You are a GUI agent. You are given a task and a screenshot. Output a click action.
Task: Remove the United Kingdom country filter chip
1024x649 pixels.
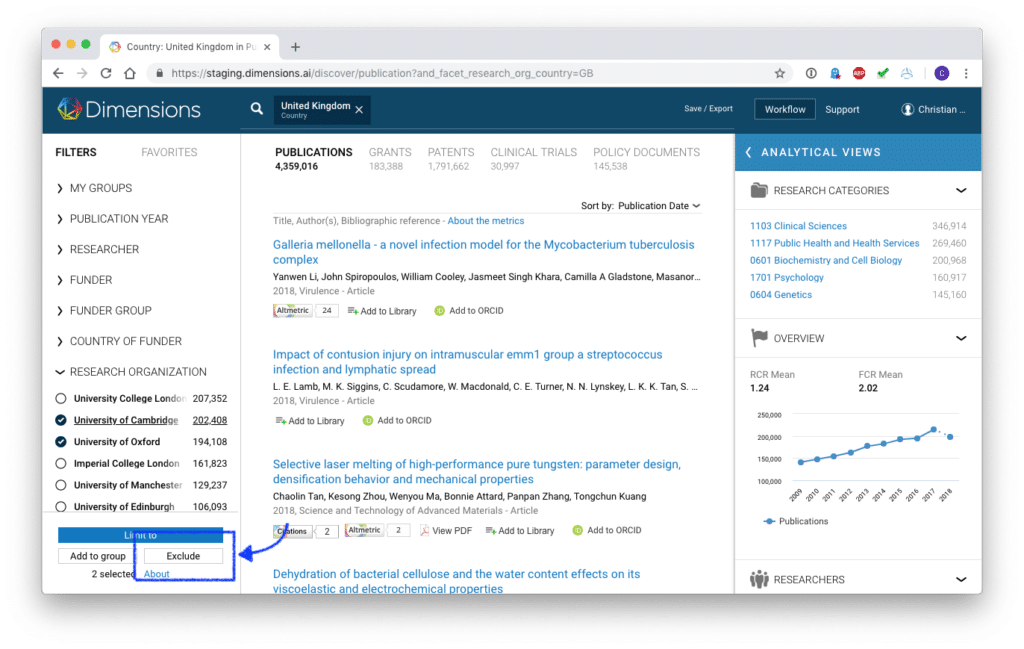click(x=359, y=110)
